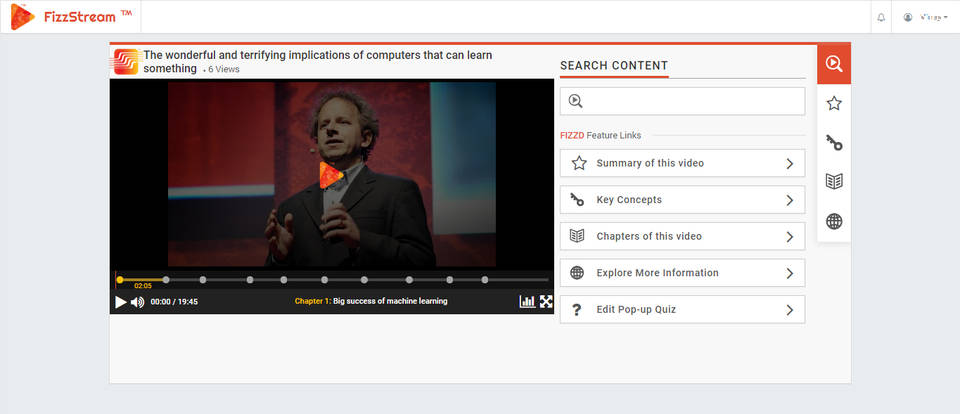Click the FizzStream logo in header
The height and width of the screenshot is (414, 960).
click(x=70, y=17)
